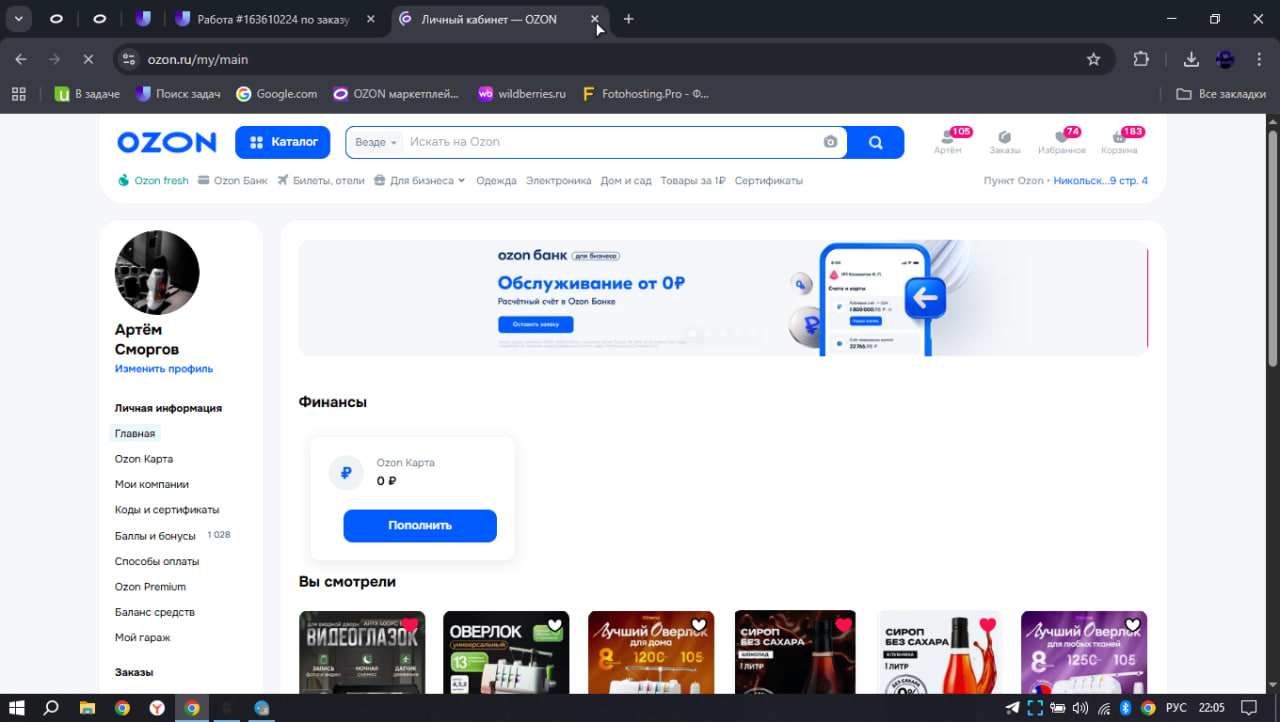Open the Никольск...9 стр. 4 pickup point link
1280x722 pixels.
[1100, 181]
